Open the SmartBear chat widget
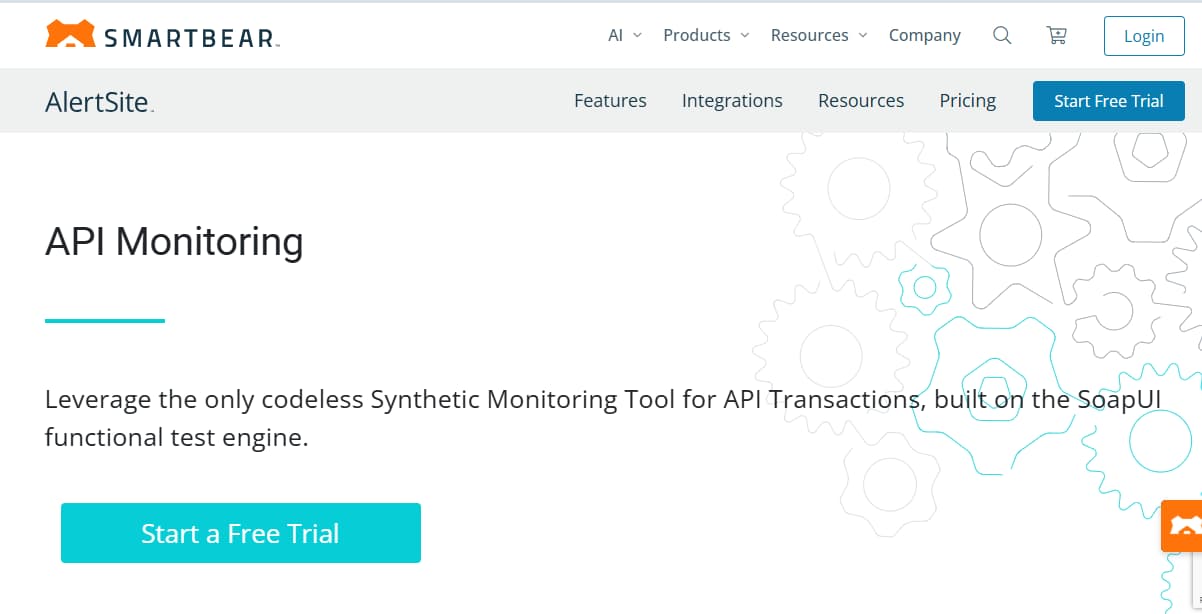 coord(1184,525)
